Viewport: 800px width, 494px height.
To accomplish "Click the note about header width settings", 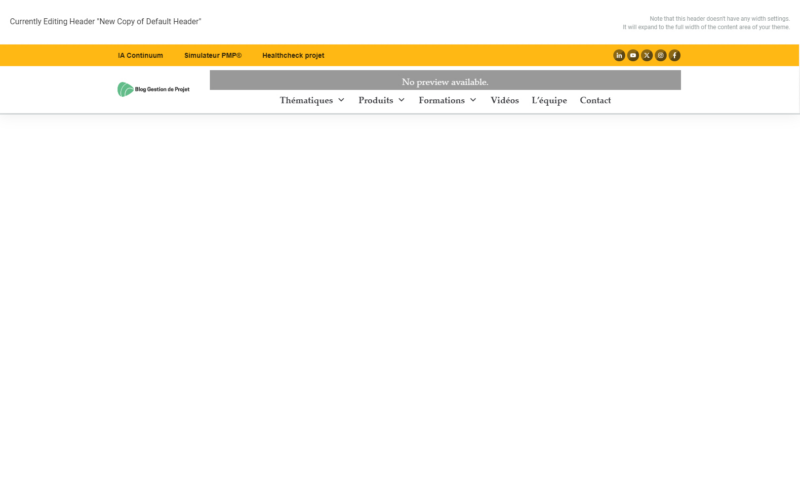I will coord(706,23).
